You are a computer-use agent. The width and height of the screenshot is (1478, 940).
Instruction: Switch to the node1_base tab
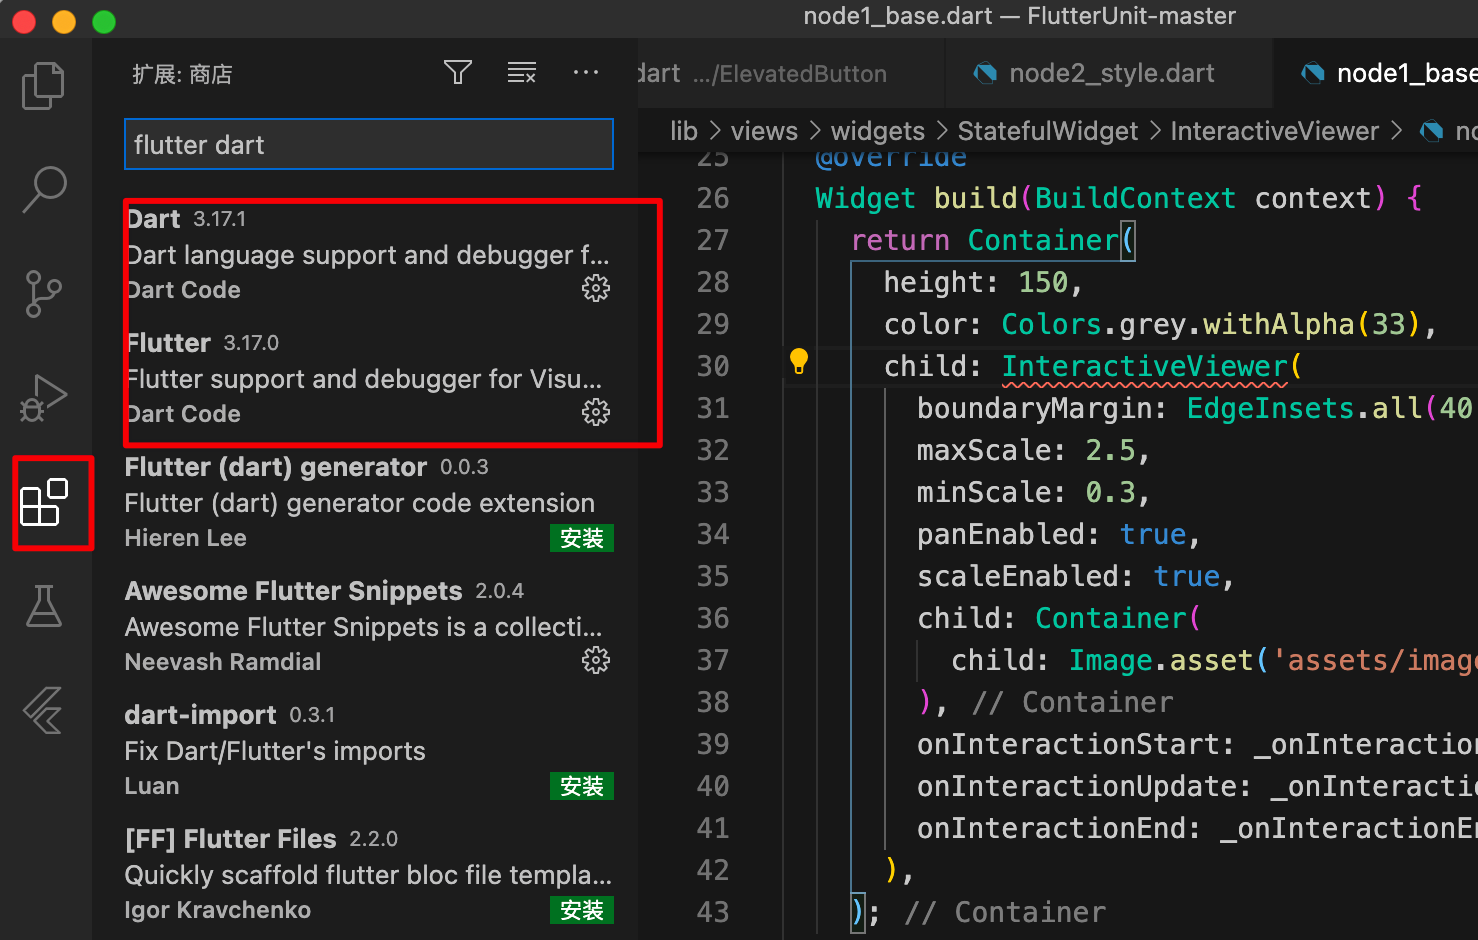(x=1376, y=73)
